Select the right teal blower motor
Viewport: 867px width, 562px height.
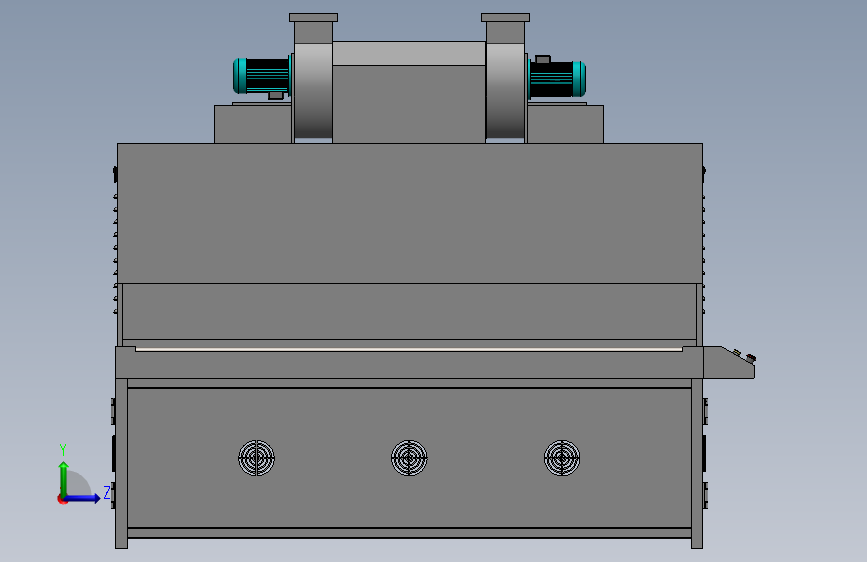(x=557, y=79)
